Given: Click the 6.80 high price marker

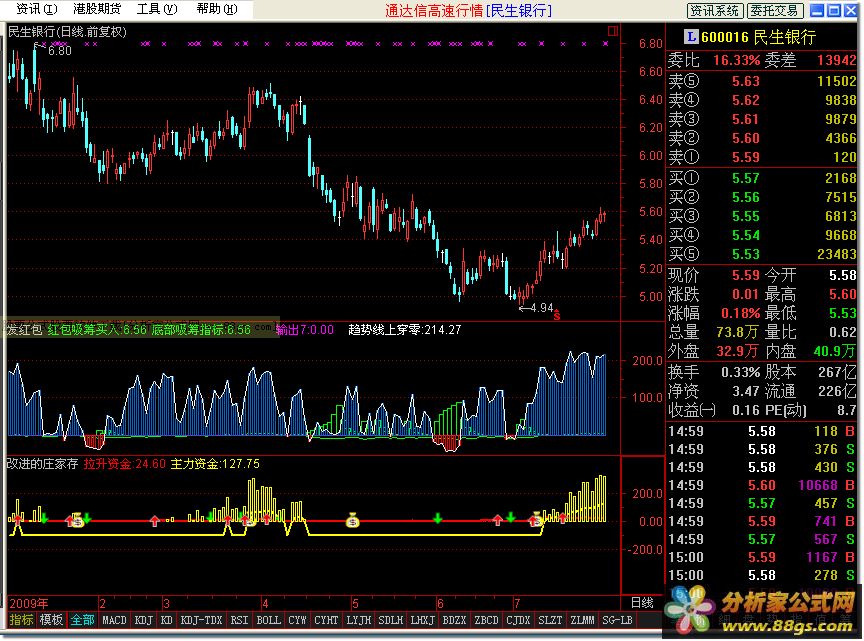Looking at the screenshot, I should click(x=60, y=51).
